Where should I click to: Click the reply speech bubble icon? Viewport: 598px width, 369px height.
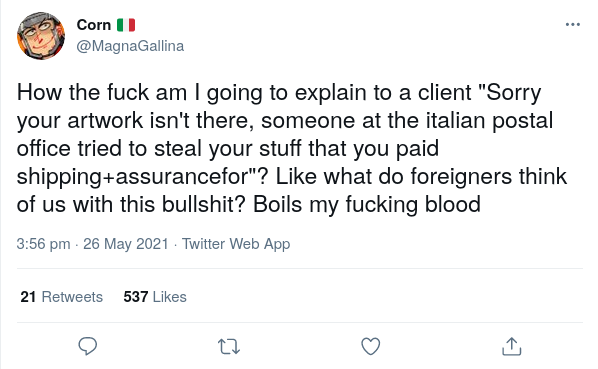click(88, 346)
